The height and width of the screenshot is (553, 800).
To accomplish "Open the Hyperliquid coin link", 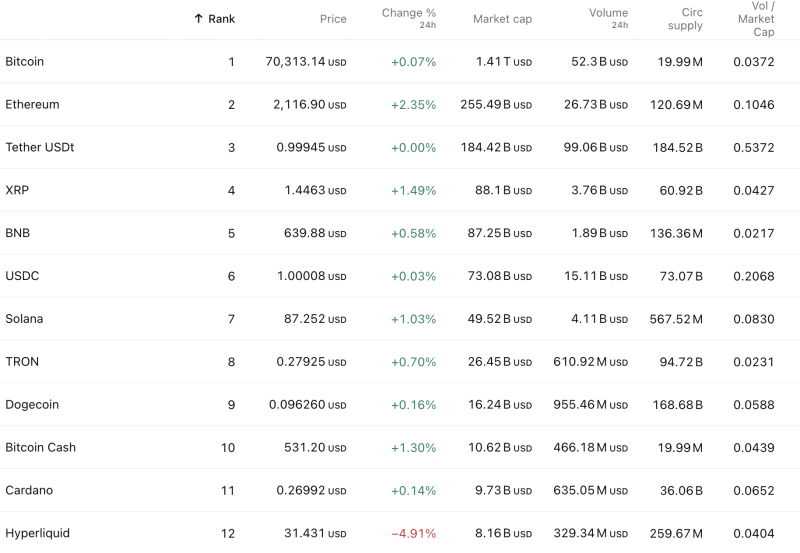I will 37,533.
